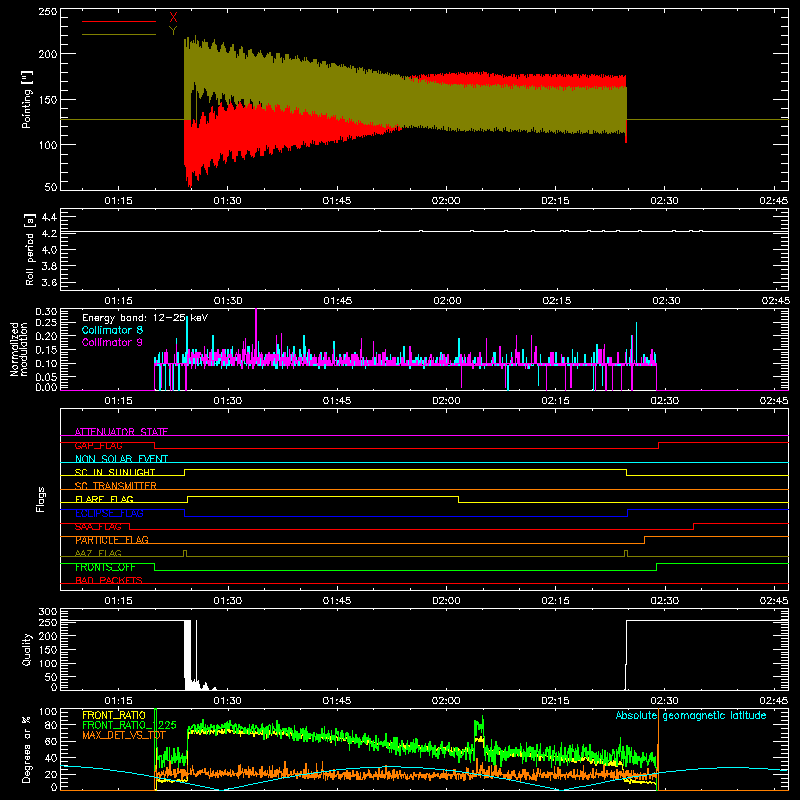Select the SAA_FLAG label
The width and height of the screenshot is (800, 800).
(x=98, y=527)
